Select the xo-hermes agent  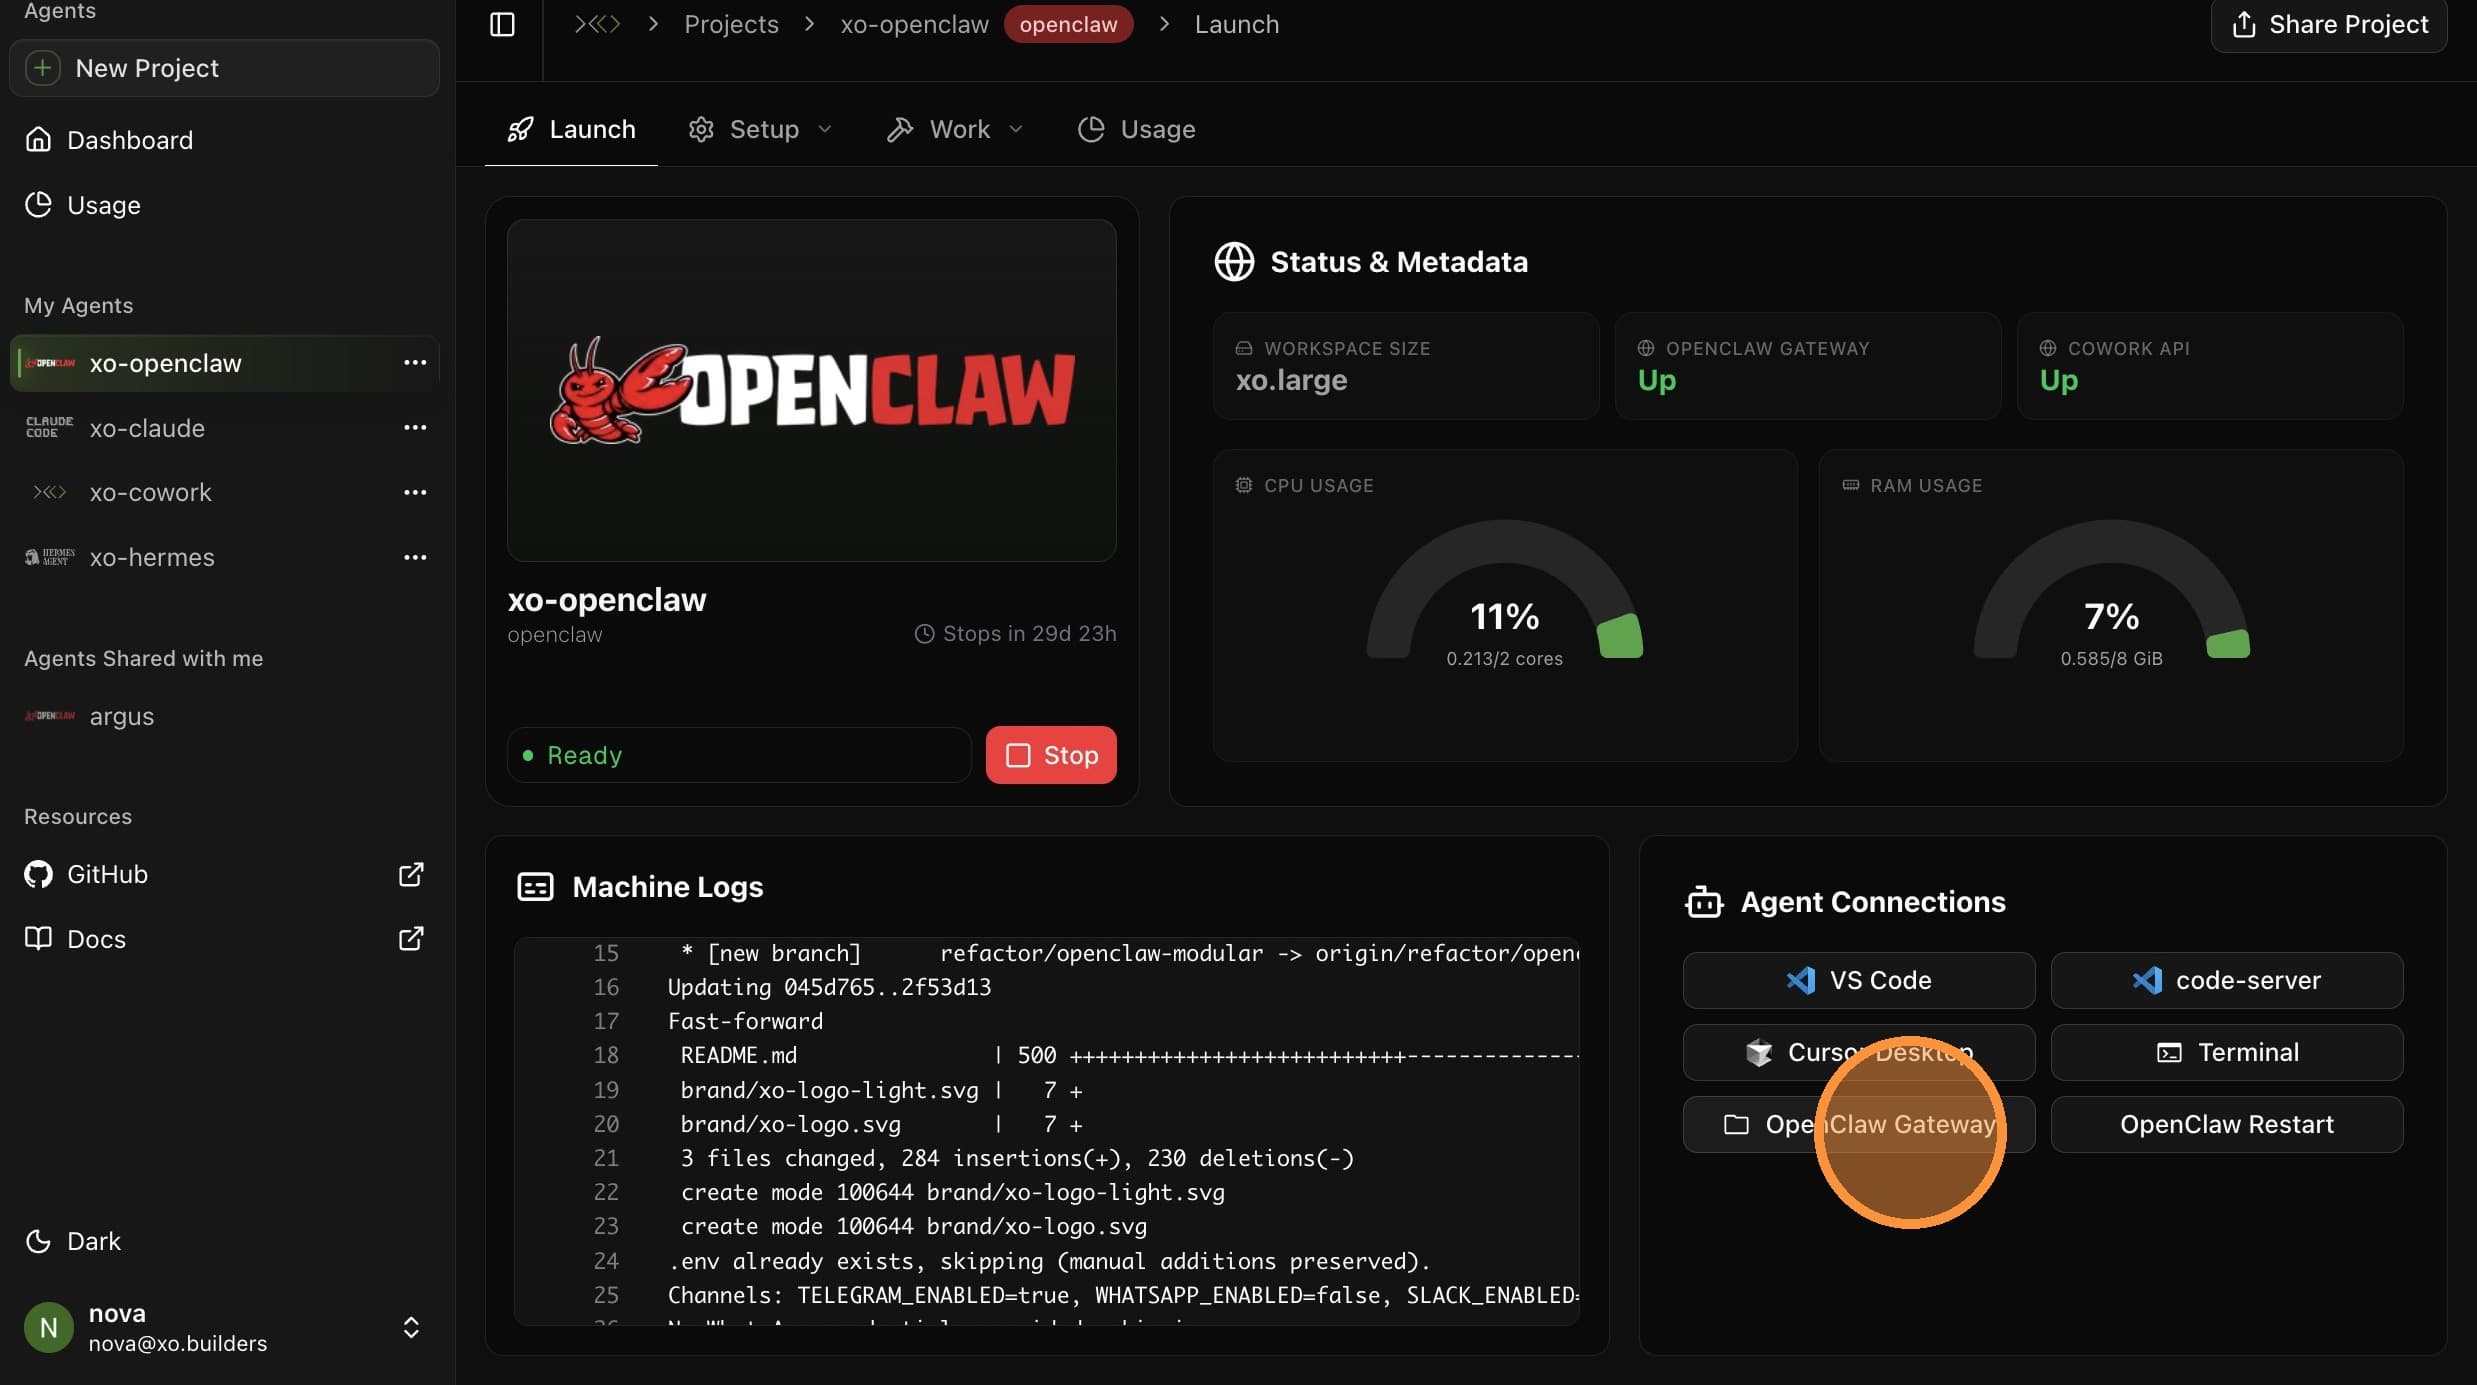click(x=152, y=557)
